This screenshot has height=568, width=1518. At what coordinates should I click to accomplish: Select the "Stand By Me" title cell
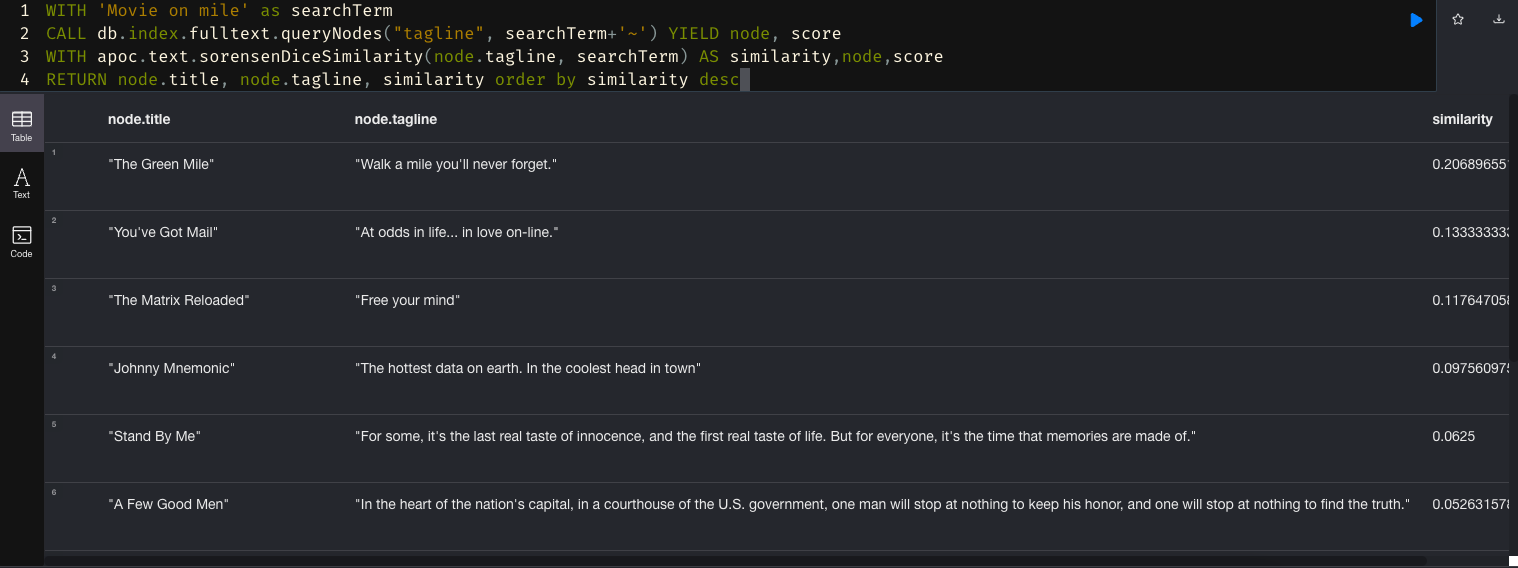point(154,436)
